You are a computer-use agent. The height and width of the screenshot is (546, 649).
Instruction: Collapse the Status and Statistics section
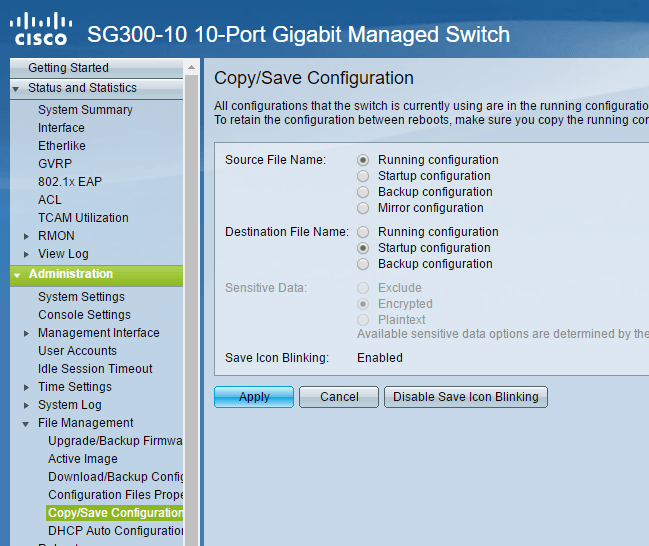point(16,88)
